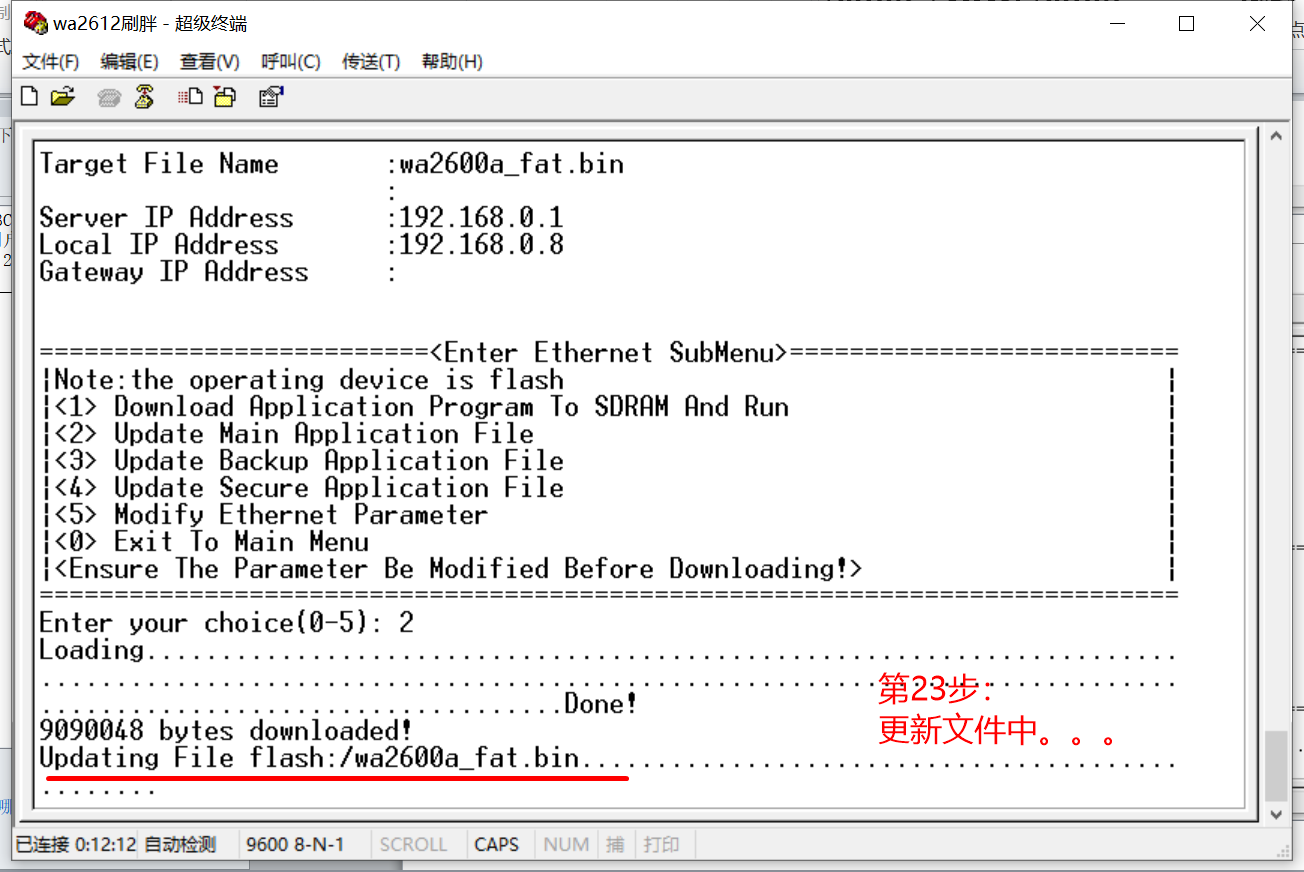This screenshot has height=872, width=1304.
Task: Click the 9090048 bytes downloaded! line
Action: click(226, 731)
